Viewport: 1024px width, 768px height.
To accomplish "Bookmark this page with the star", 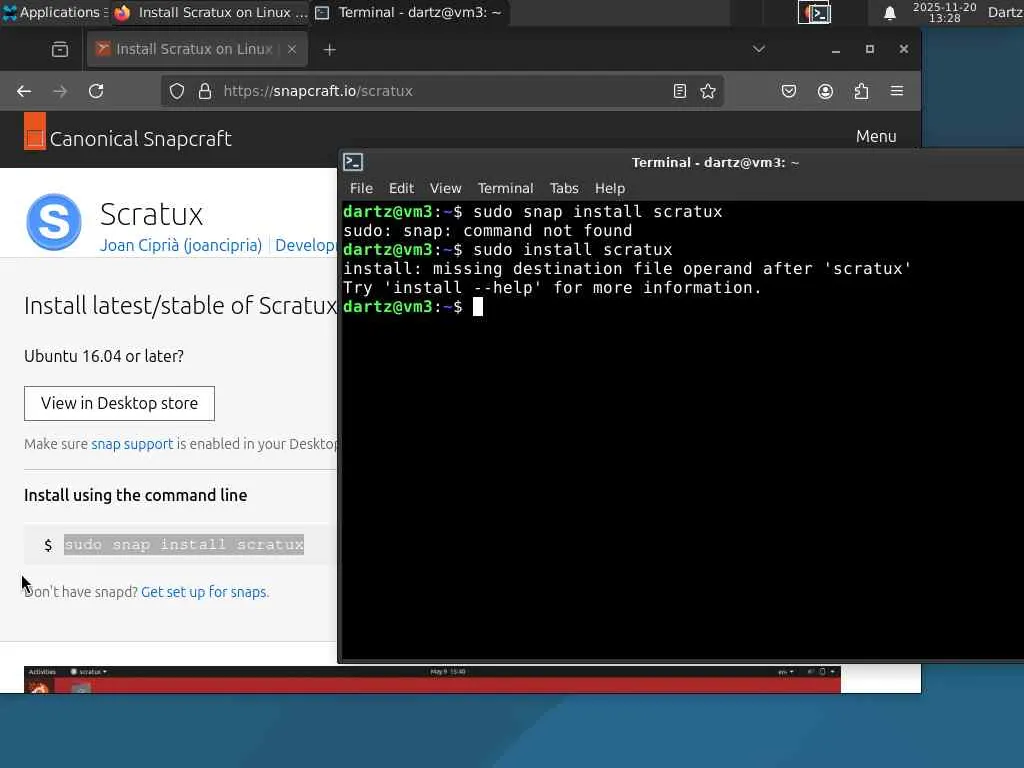I will (708, 91).
